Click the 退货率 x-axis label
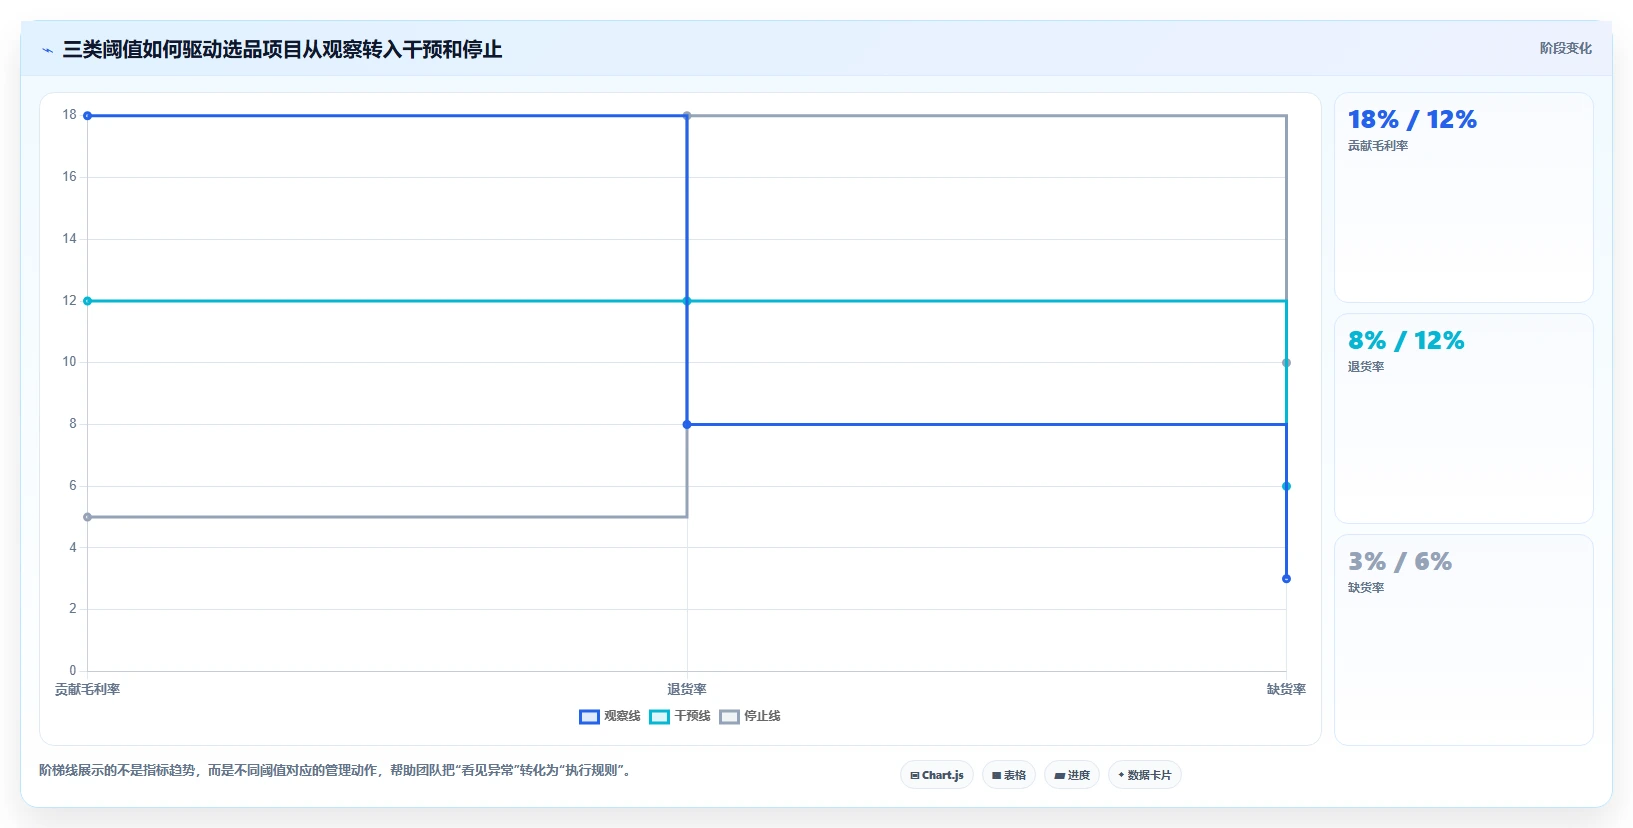Image resolution: width=1633 pixels, height=828 pixels. 687,689
